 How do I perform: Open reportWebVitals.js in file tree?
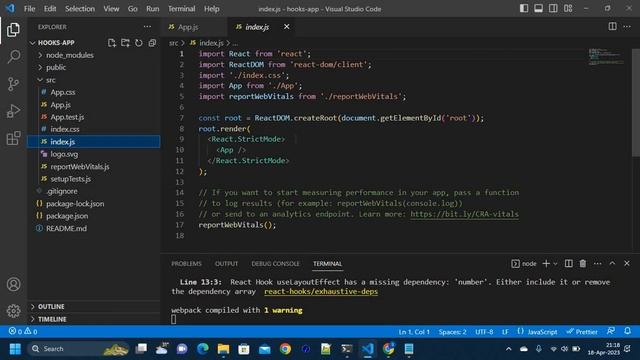point(80,167)
